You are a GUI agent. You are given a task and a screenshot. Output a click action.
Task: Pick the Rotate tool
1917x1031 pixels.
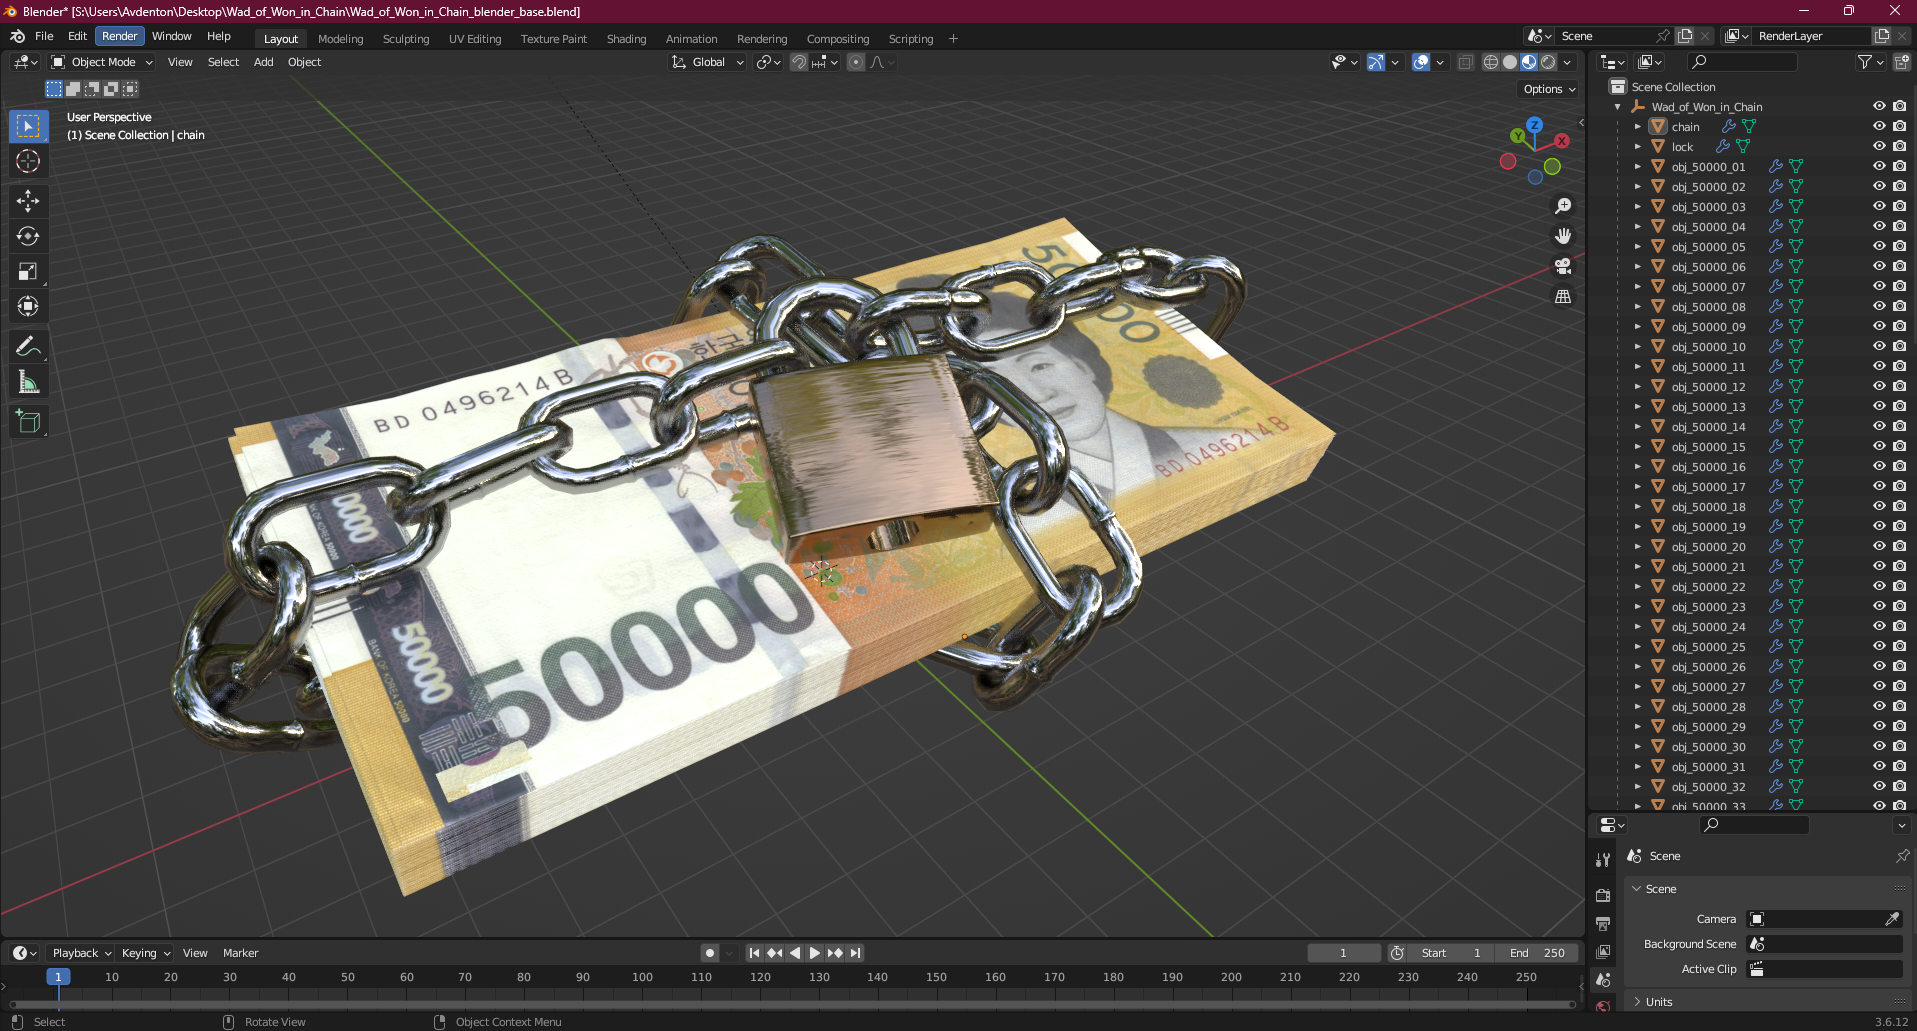point(28,236)
